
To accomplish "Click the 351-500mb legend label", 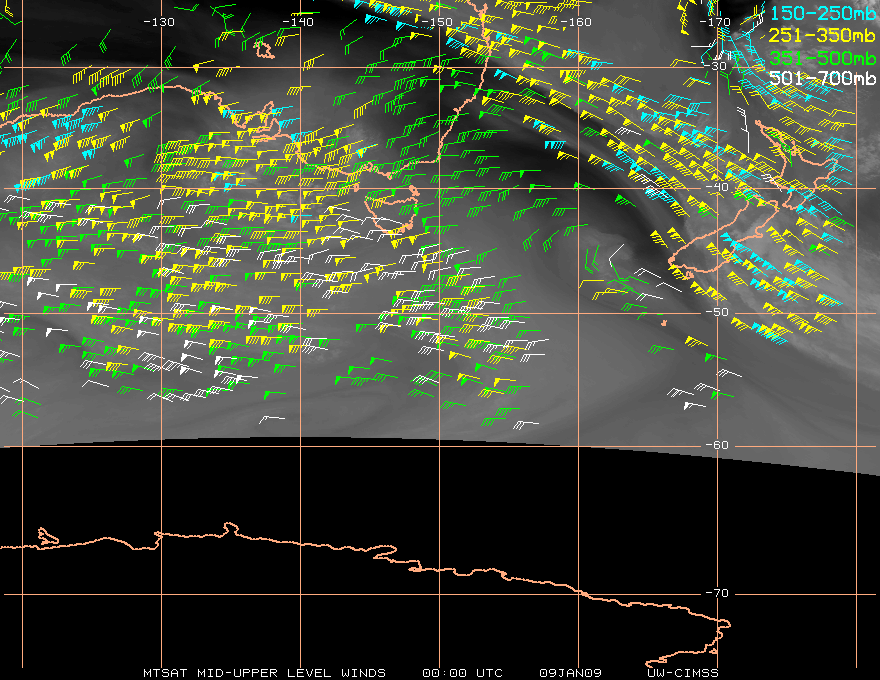I will click(x=822, y=58).
